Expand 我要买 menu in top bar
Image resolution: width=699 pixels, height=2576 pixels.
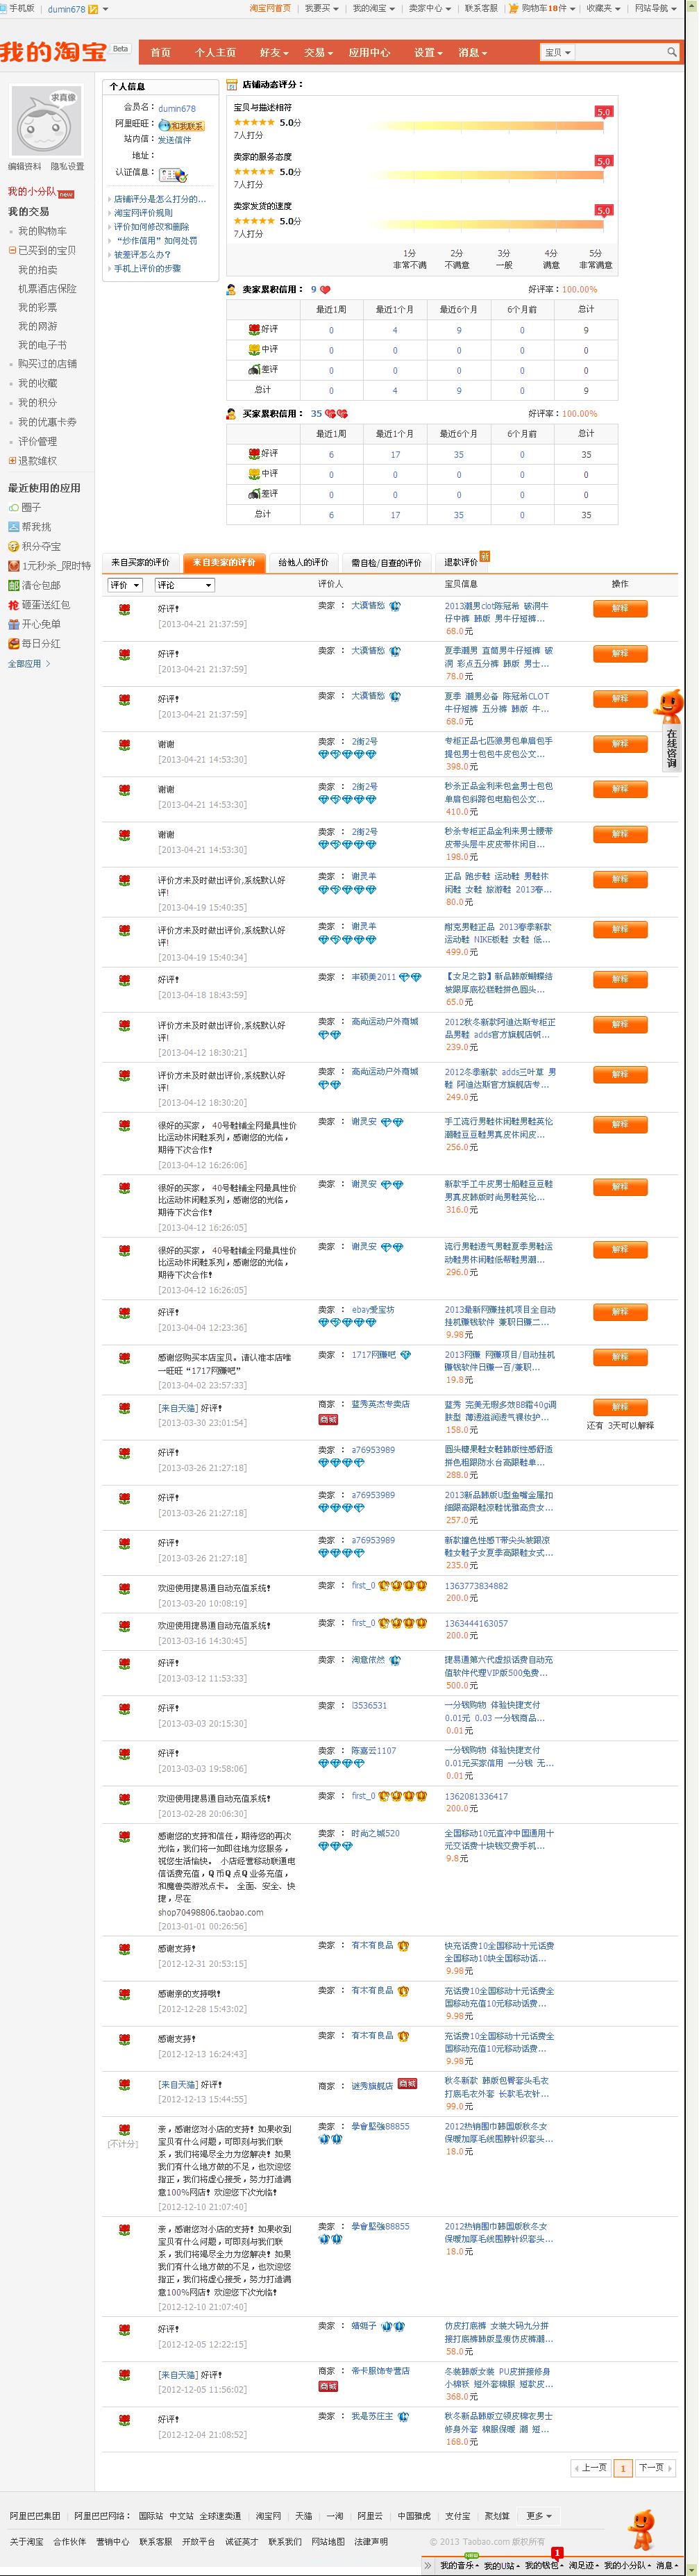[321, 8]
